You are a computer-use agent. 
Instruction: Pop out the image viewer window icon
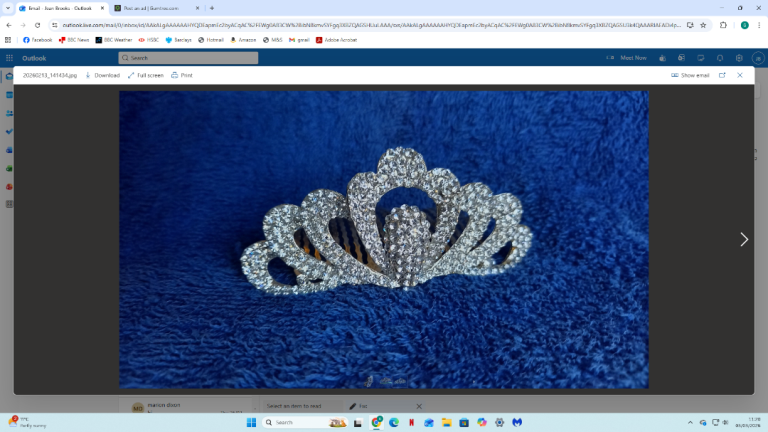point(722,75)
